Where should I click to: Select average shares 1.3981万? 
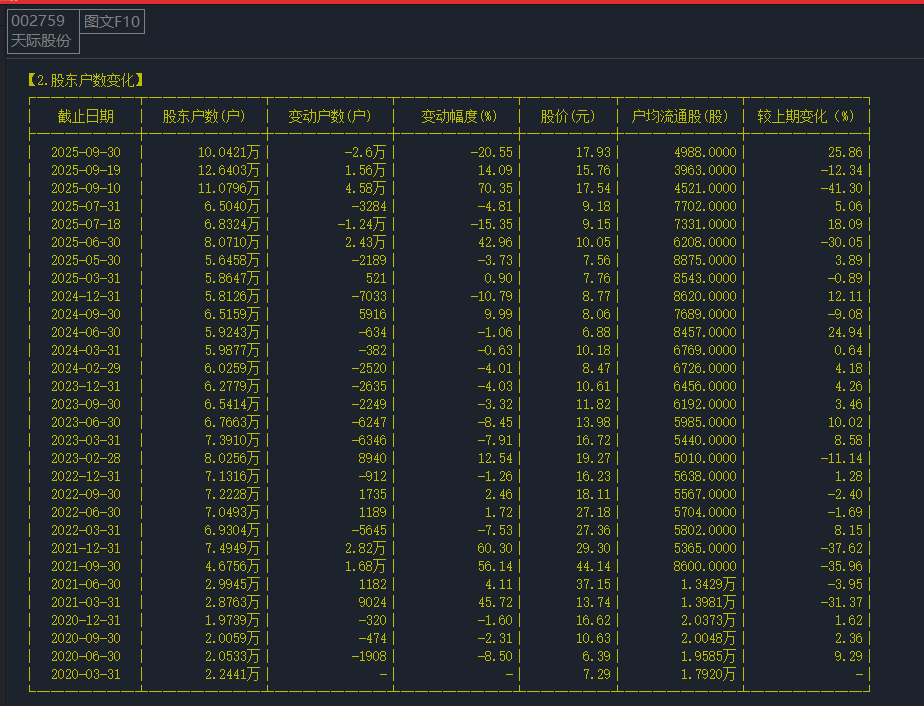click(x=708, y=602)
